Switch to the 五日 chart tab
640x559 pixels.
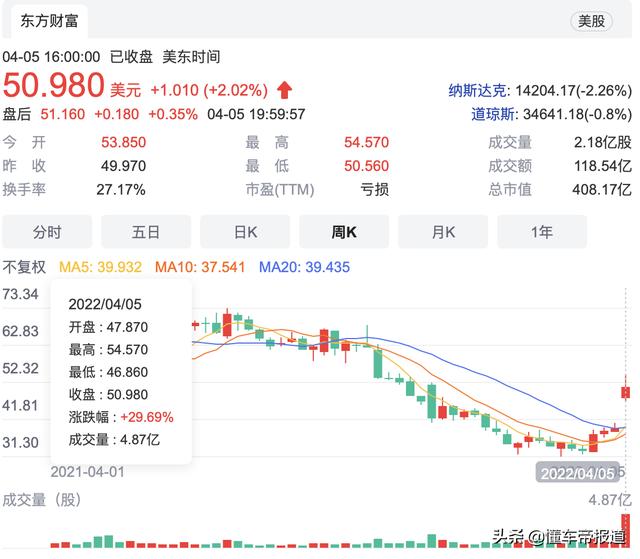point(146,232)
